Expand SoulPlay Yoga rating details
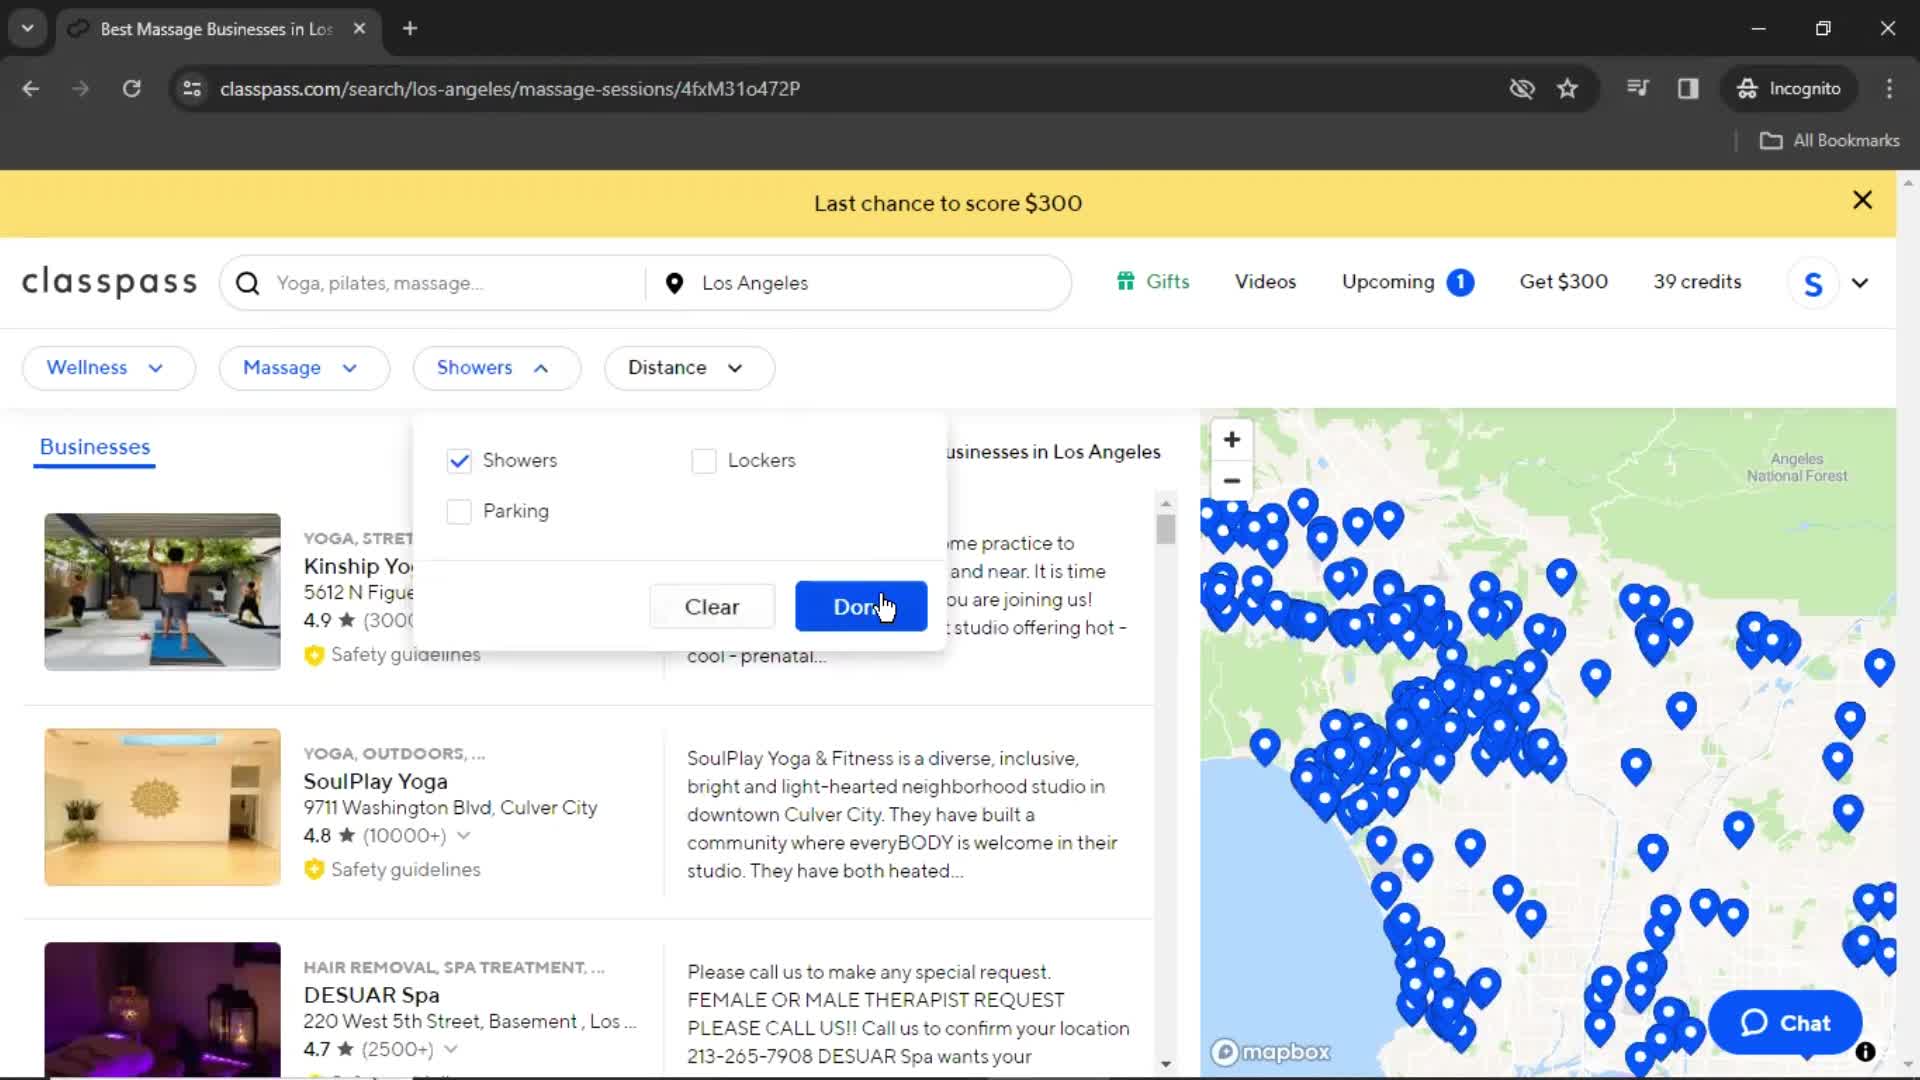1920x1080 pixels. [464, 836]
